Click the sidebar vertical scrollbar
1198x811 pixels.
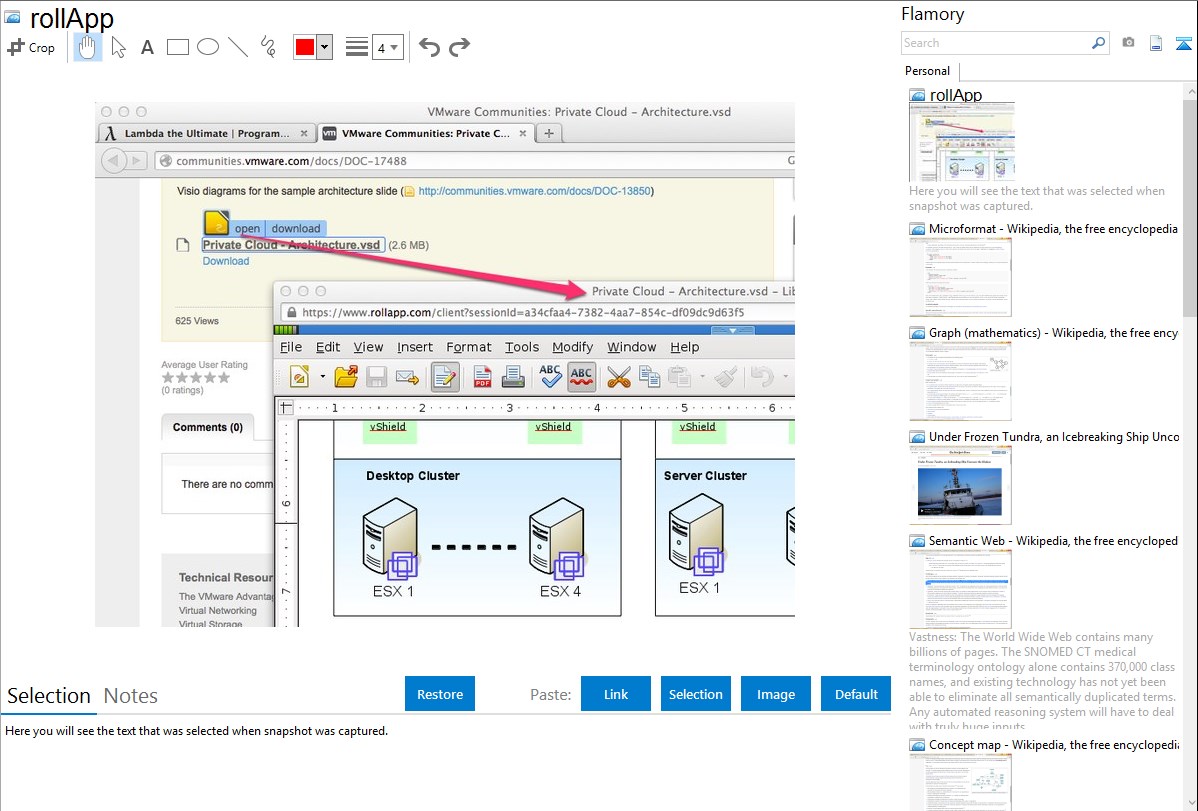(1190, 206)
